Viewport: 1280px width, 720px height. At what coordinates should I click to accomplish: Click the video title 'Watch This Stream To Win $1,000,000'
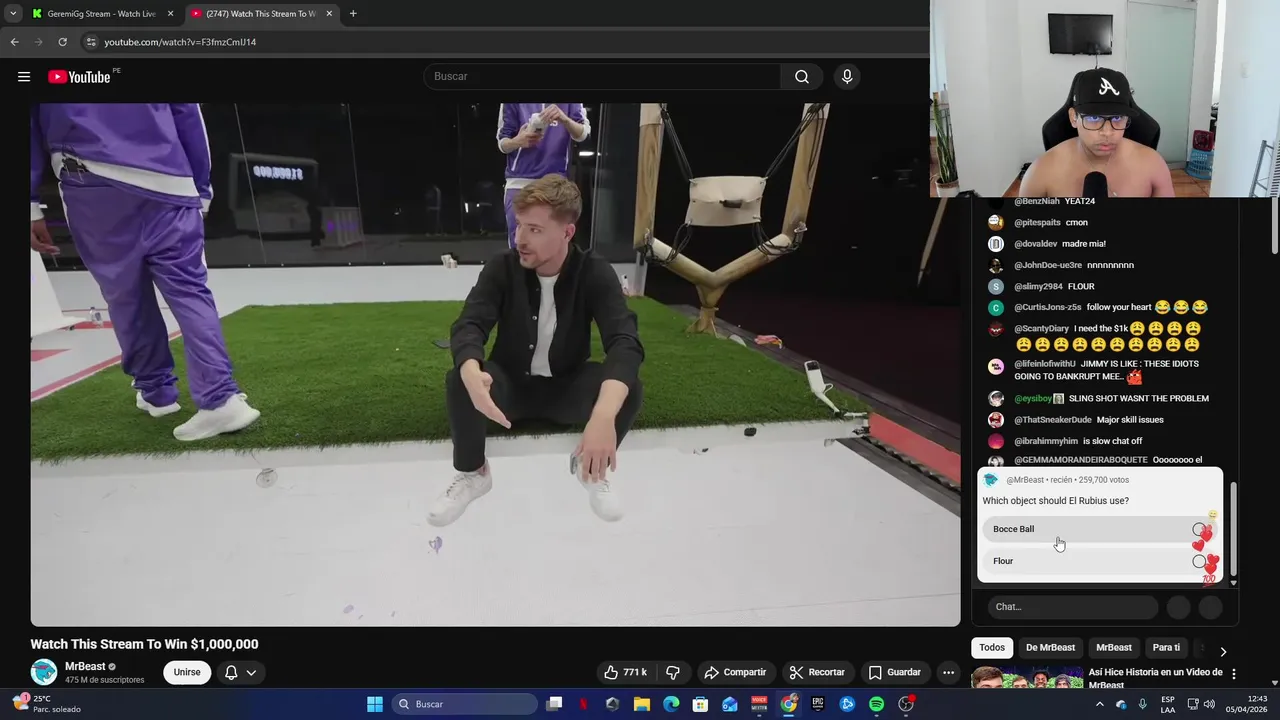tap(144, 644)
